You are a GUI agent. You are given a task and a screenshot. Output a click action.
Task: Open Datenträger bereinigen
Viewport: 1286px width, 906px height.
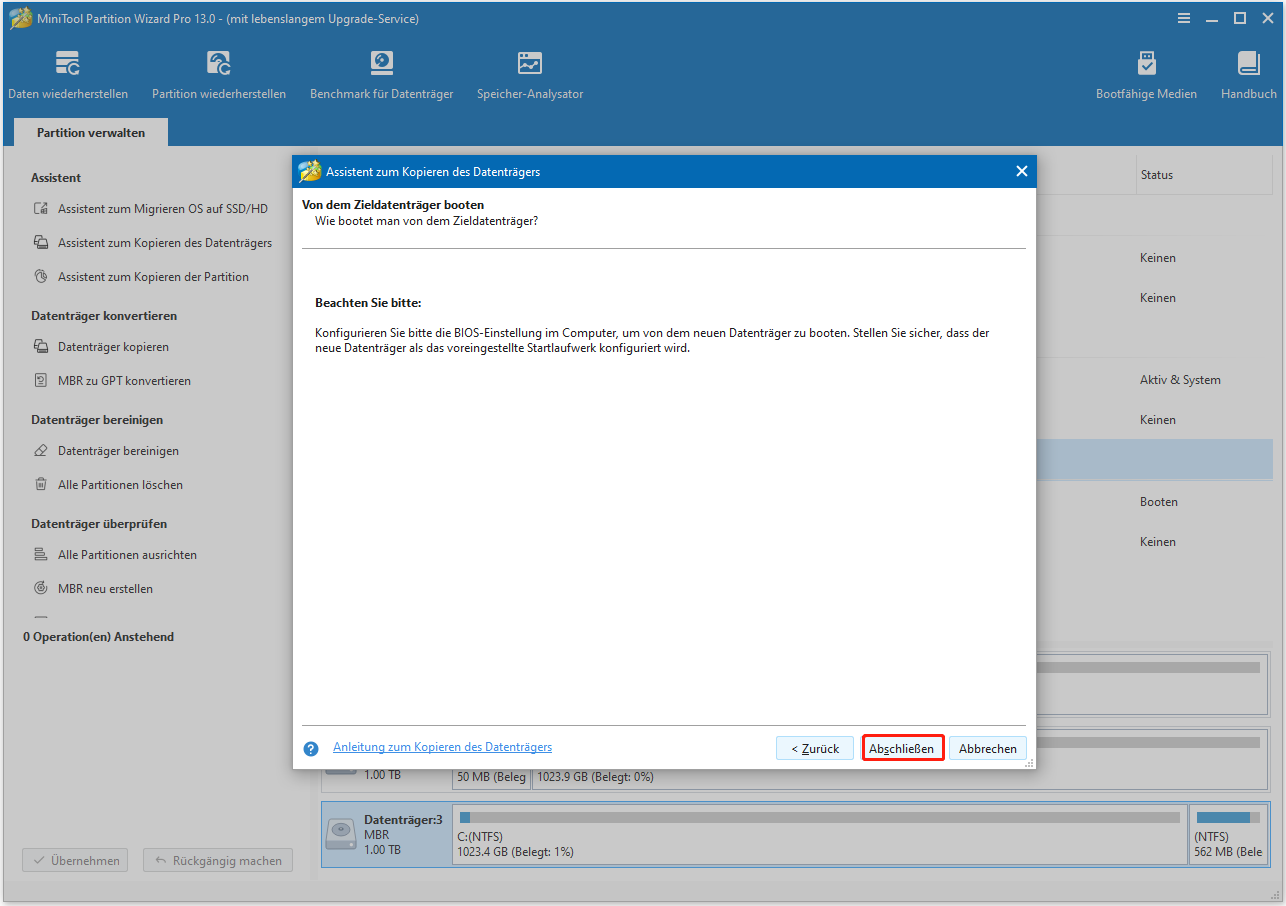pyautogui.click(x=120, y=450)
